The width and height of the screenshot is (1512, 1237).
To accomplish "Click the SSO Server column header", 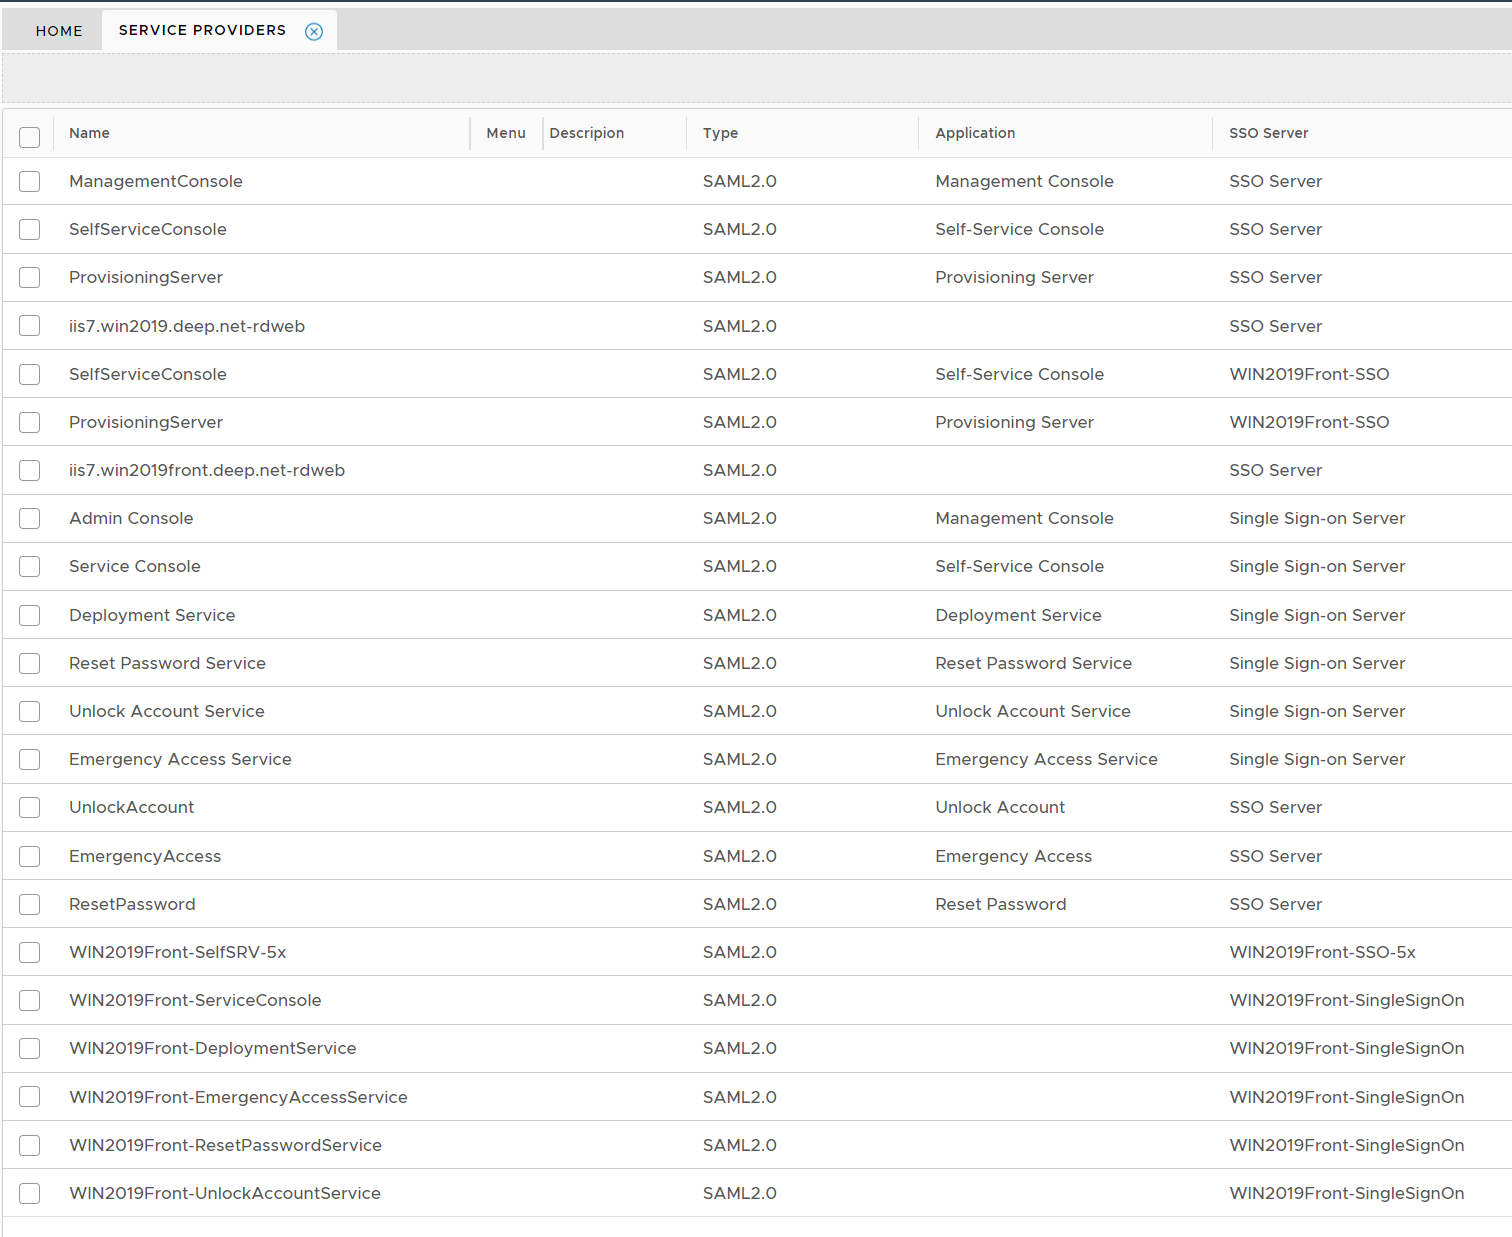I will pos(1268,133).
